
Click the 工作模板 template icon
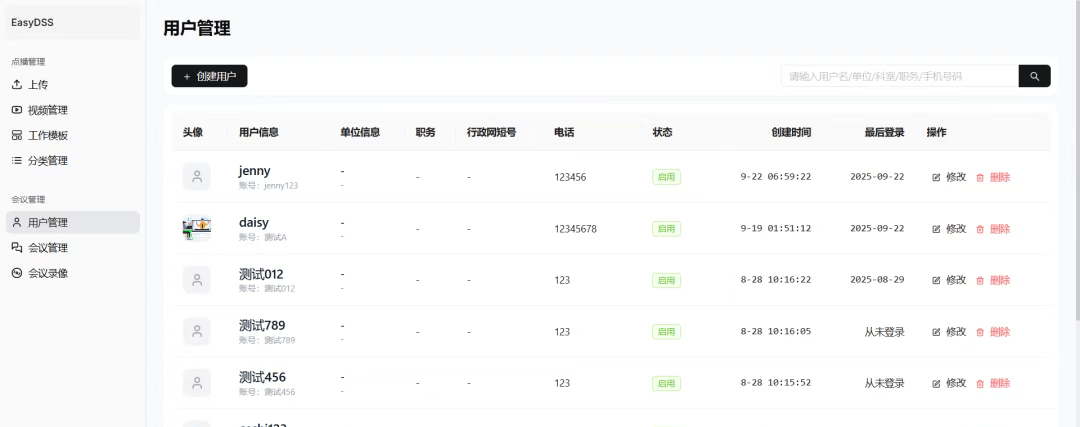16,135
